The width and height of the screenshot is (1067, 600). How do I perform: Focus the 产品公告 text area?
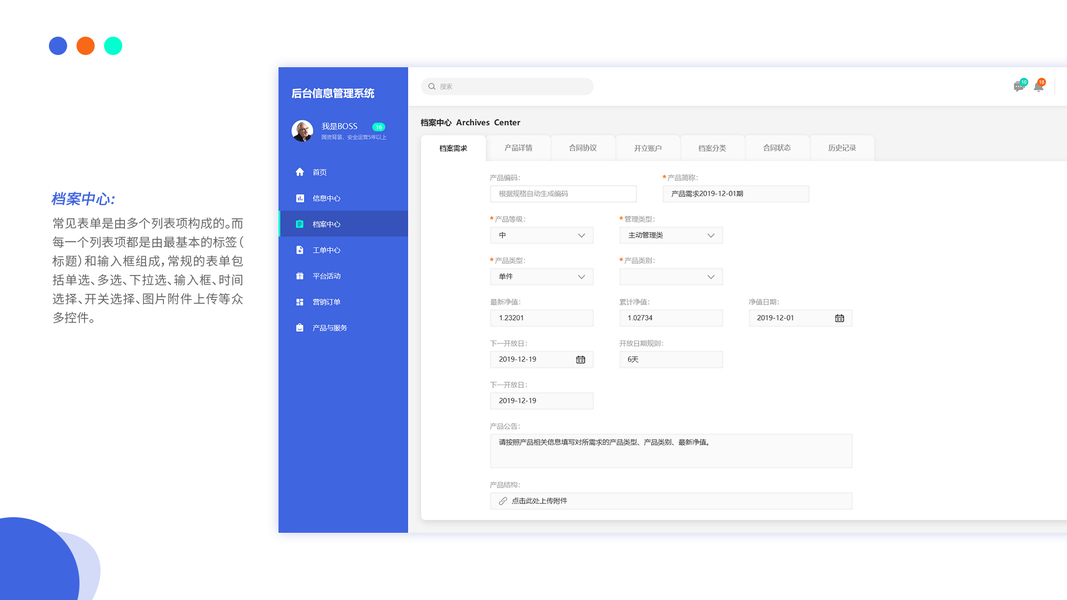coord(670,451)
